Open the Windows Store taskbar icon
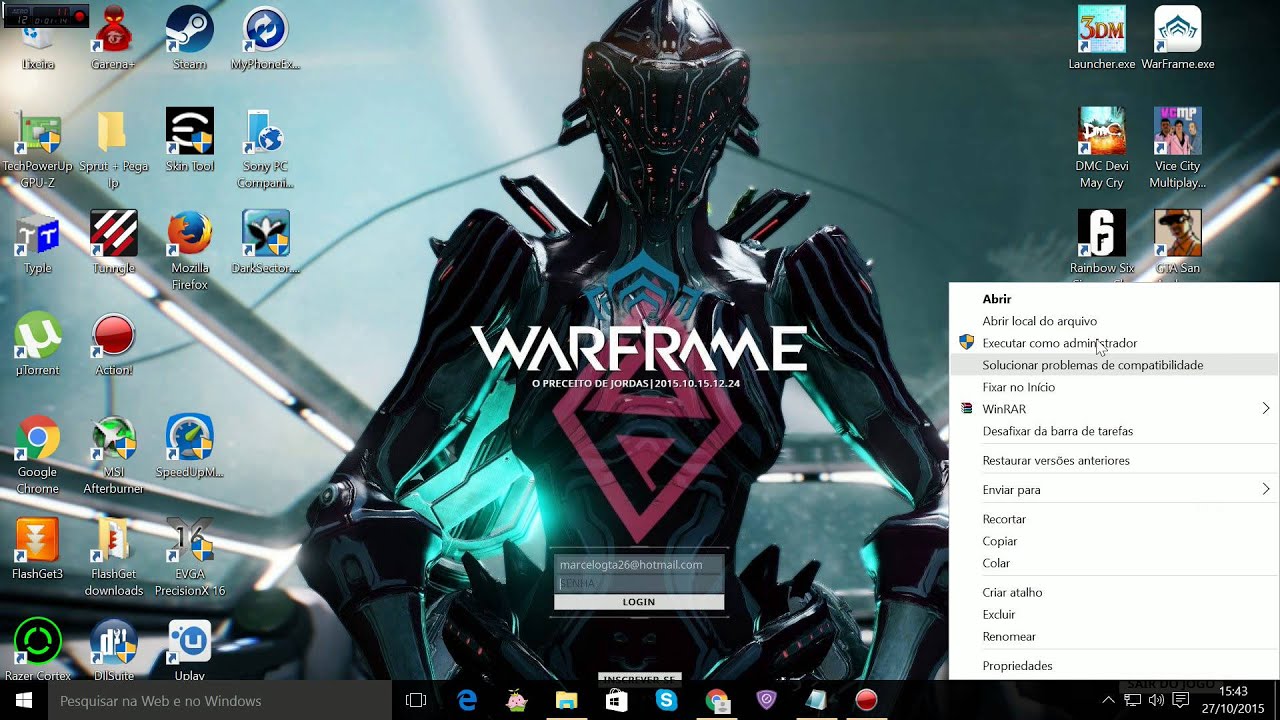1280x720 pixels. [x=617, y=700]
